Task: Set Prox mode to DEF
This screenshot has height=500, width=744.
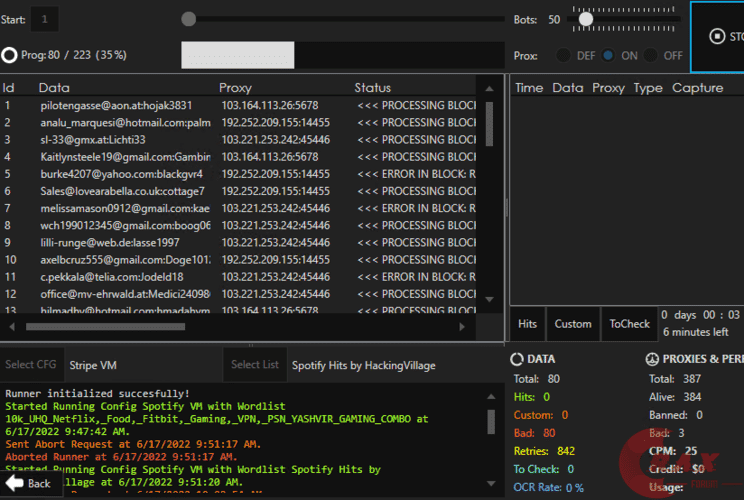Action: [564, 56]
